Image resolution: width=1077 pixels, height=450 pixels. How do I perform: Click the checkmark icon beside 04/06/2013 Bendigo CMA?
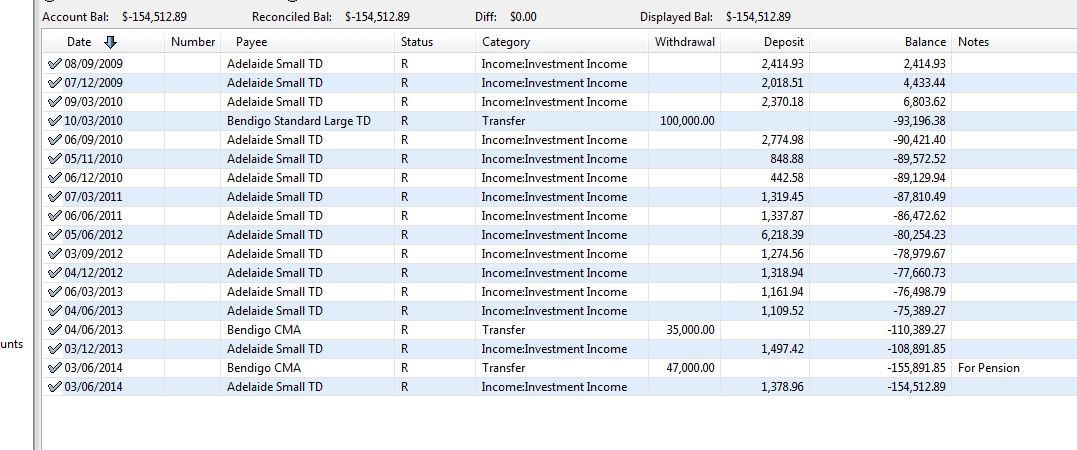coord(54,330)
